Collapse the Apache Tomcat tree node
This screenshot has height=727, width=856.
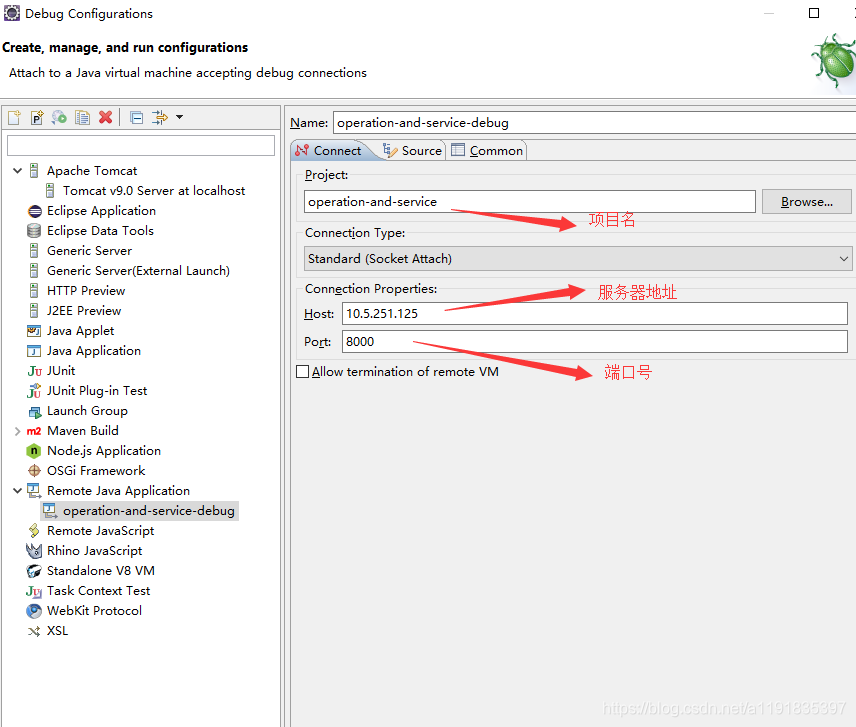pos(17,171)
